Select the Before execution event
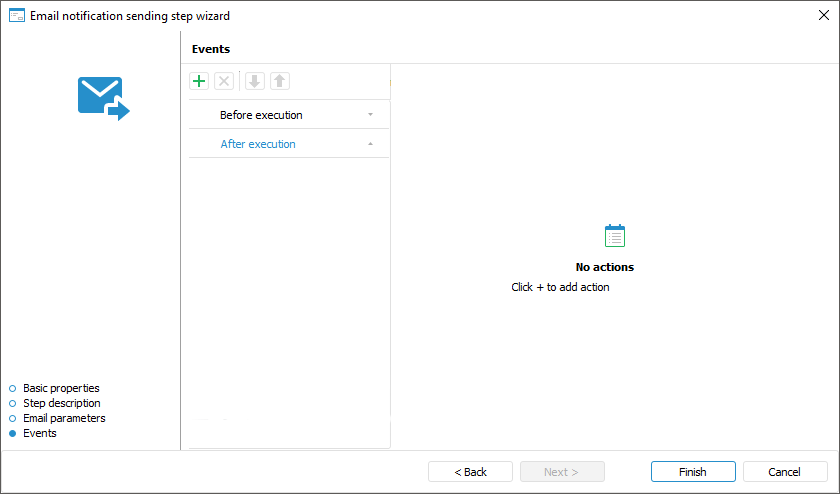 (261, 115)
